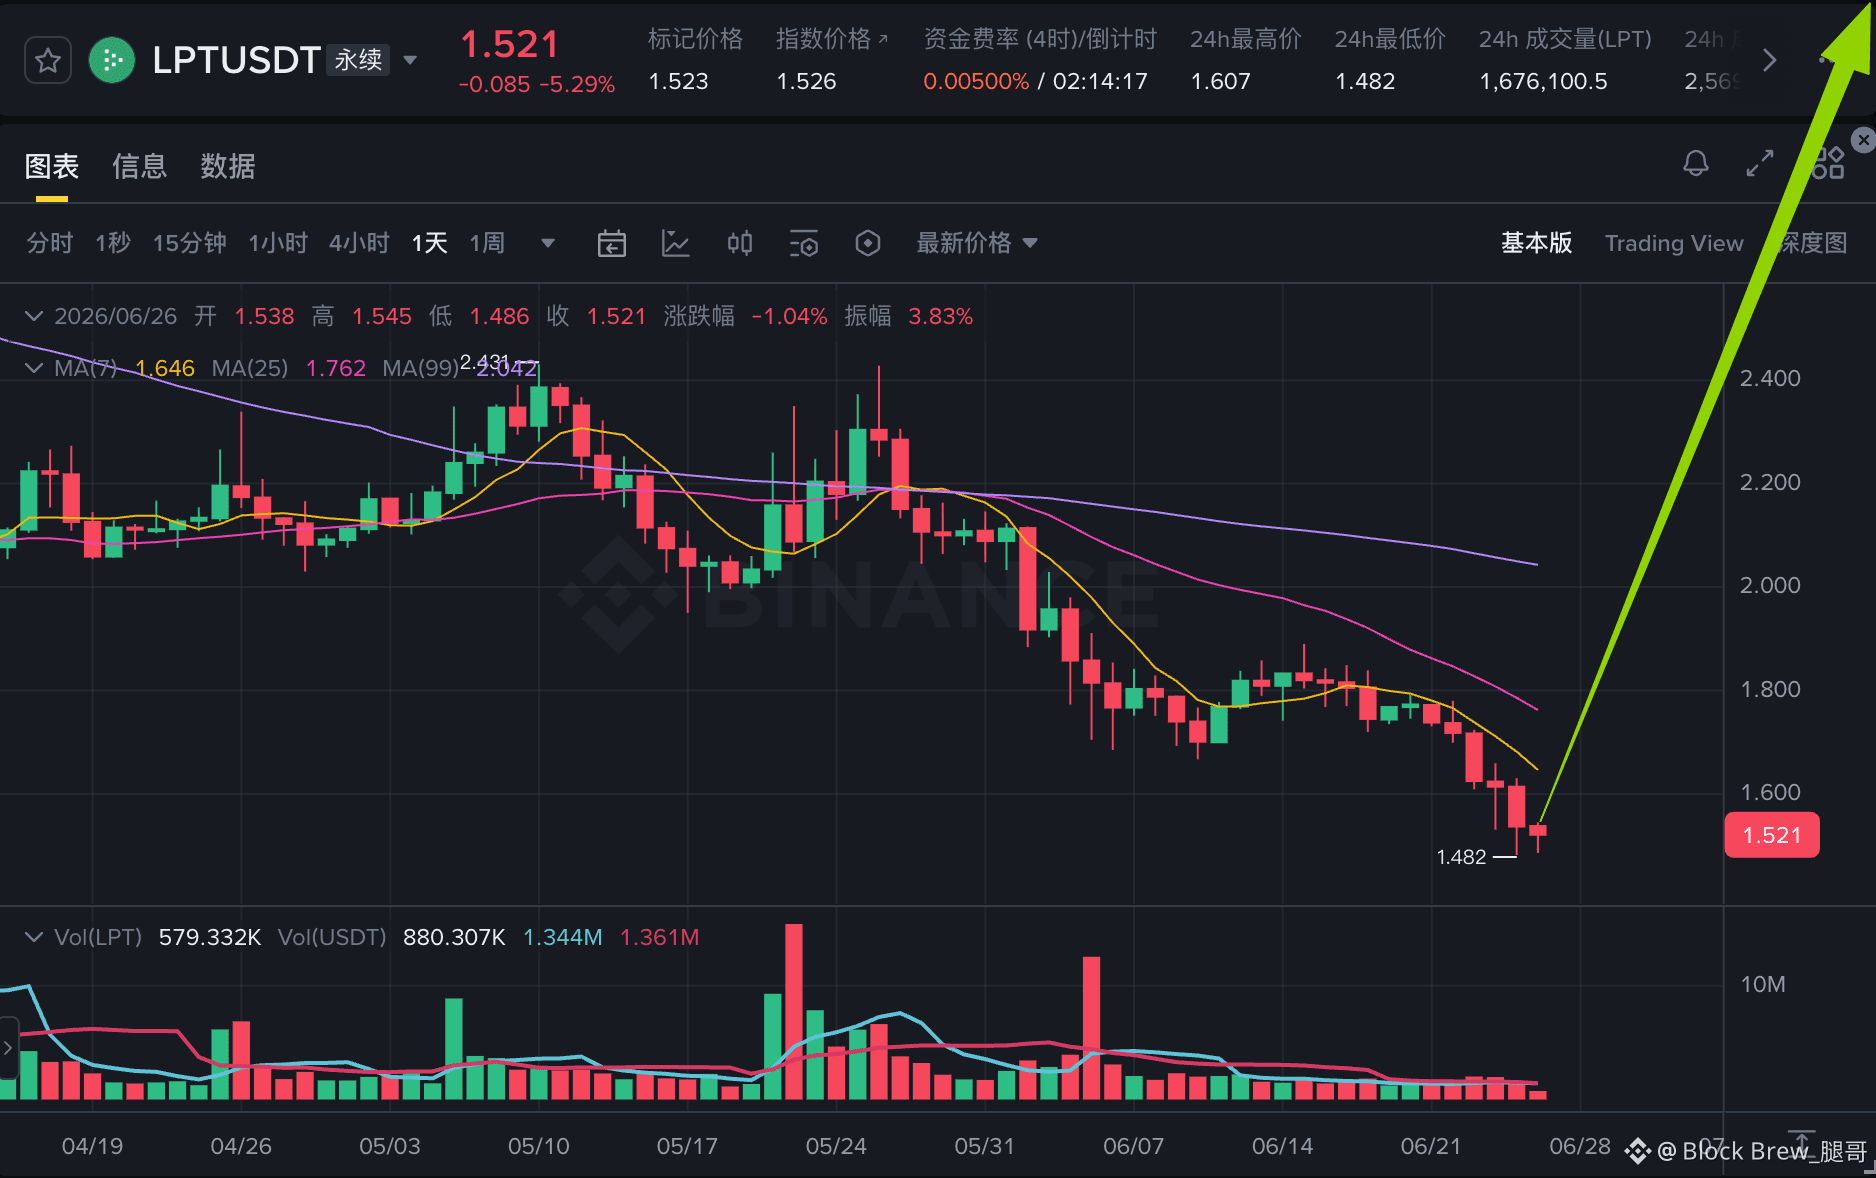
Task: Select the 1天 interval
Action: tap(430, 243)
